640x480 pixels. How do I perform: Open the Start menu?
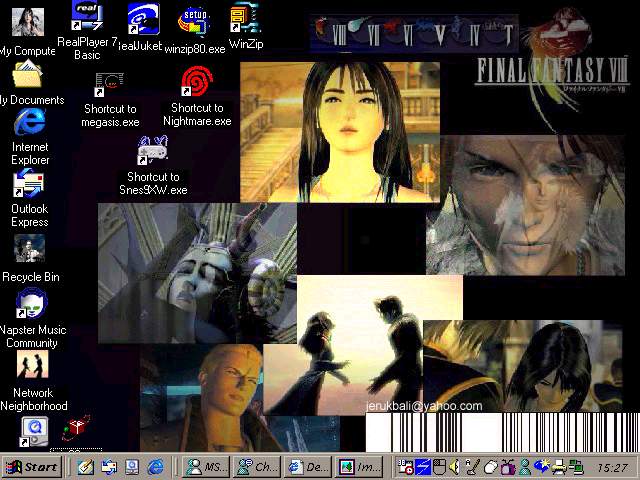pos(32,467)
